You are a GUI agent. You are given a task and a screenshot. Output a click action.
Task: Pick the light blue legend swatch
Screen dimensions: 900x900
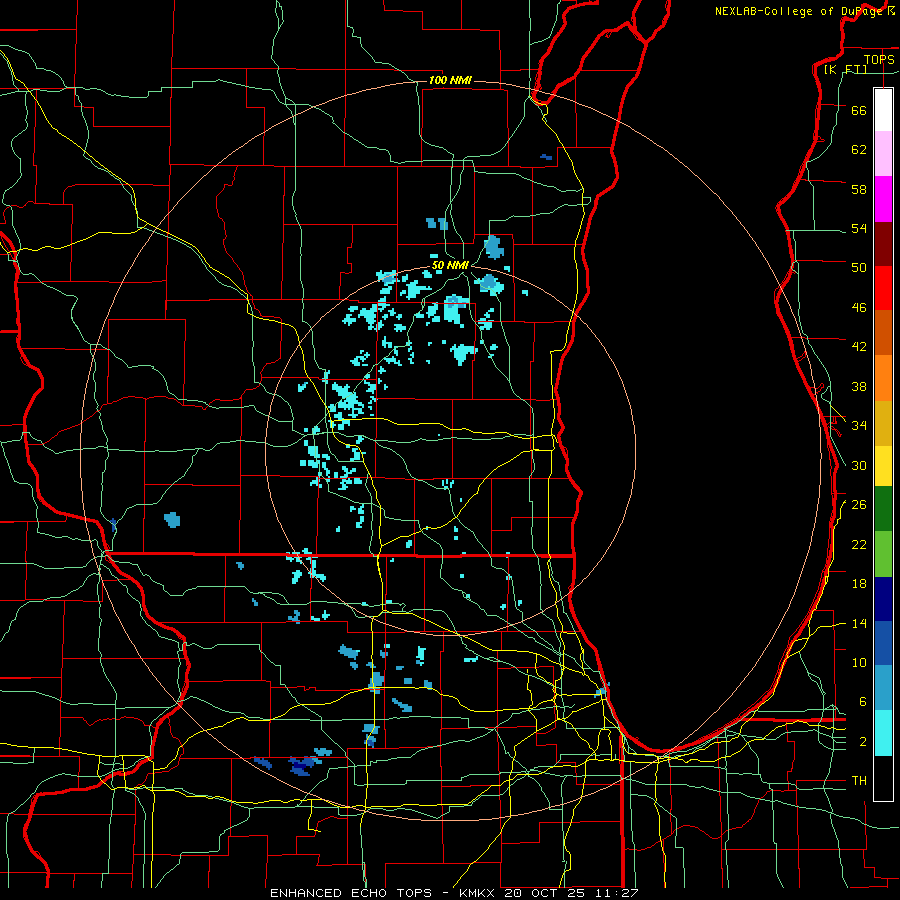[883, 688]
